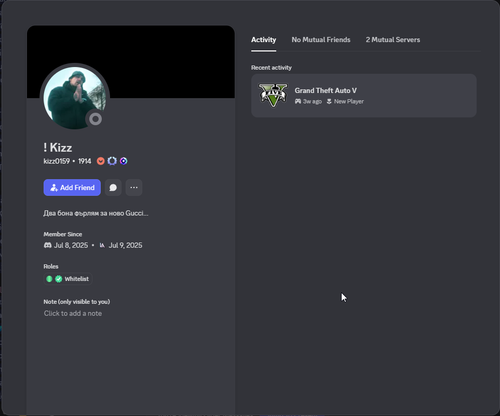Click the server icon beside Jul 9, 2025

click(x=102, y=245)
